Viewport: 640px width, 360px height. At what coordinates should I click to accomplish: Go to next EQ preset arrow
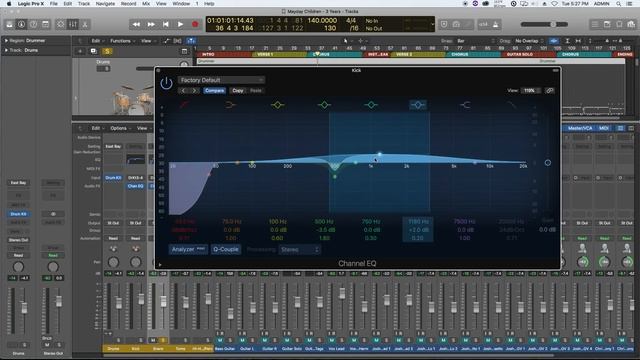point(194,91)
